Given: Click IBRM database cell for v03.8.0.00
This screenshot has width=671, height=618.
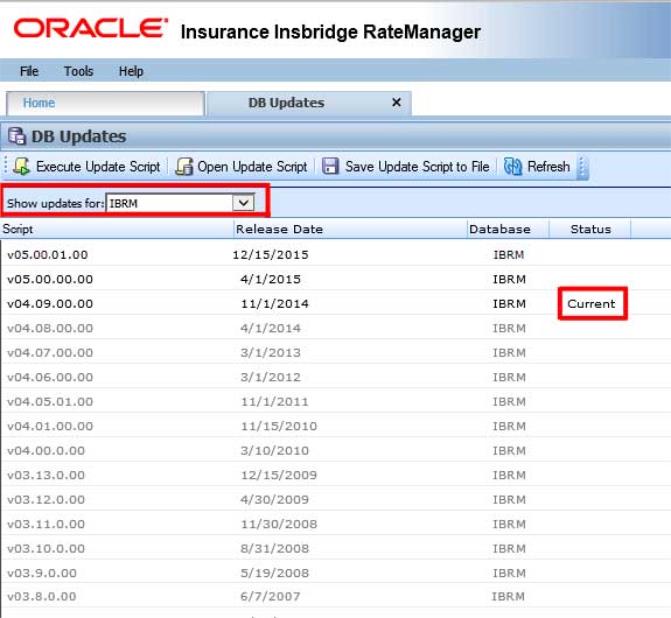Looking at the screenshot, I should pyautogui.click(x=508, y=596).
